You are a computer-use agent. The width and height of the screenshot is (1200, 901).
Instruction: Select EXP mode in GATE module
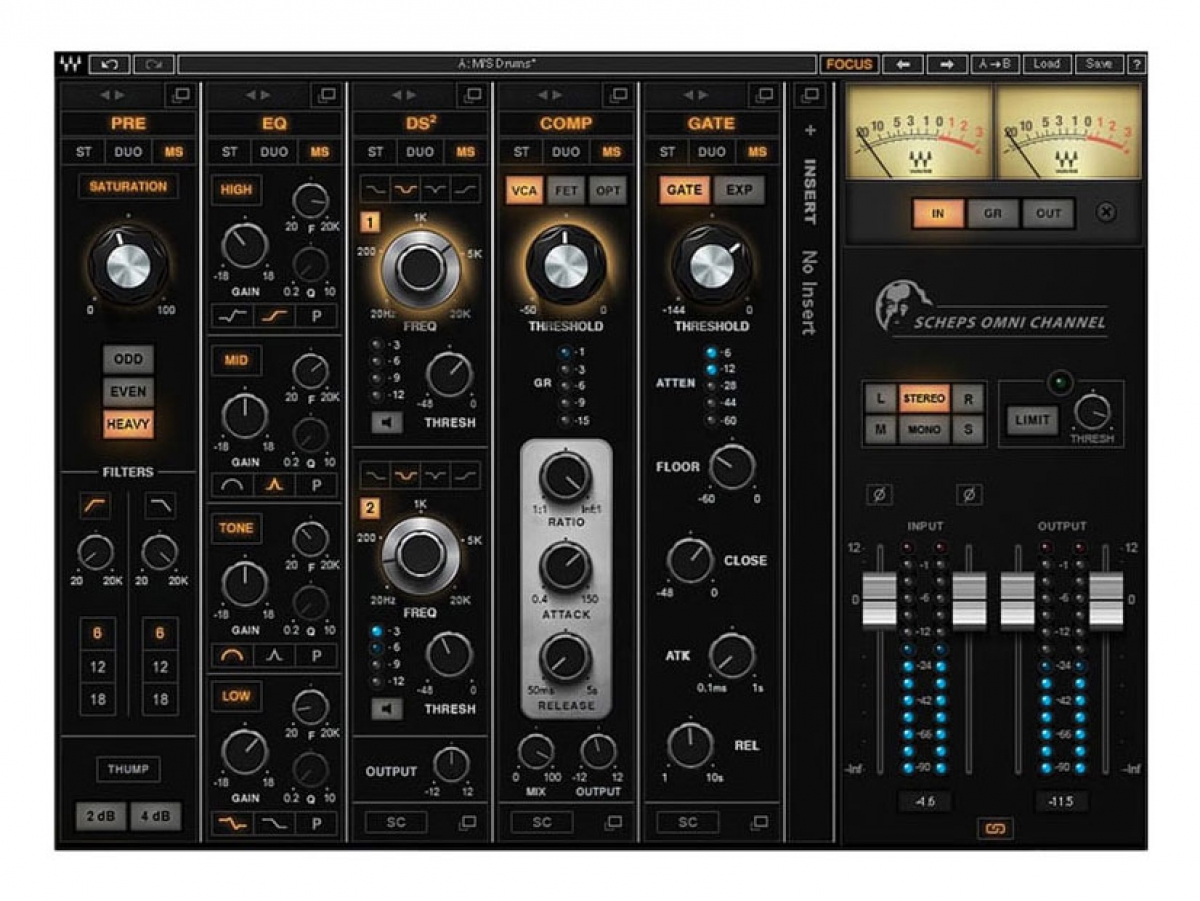point(739,190)
